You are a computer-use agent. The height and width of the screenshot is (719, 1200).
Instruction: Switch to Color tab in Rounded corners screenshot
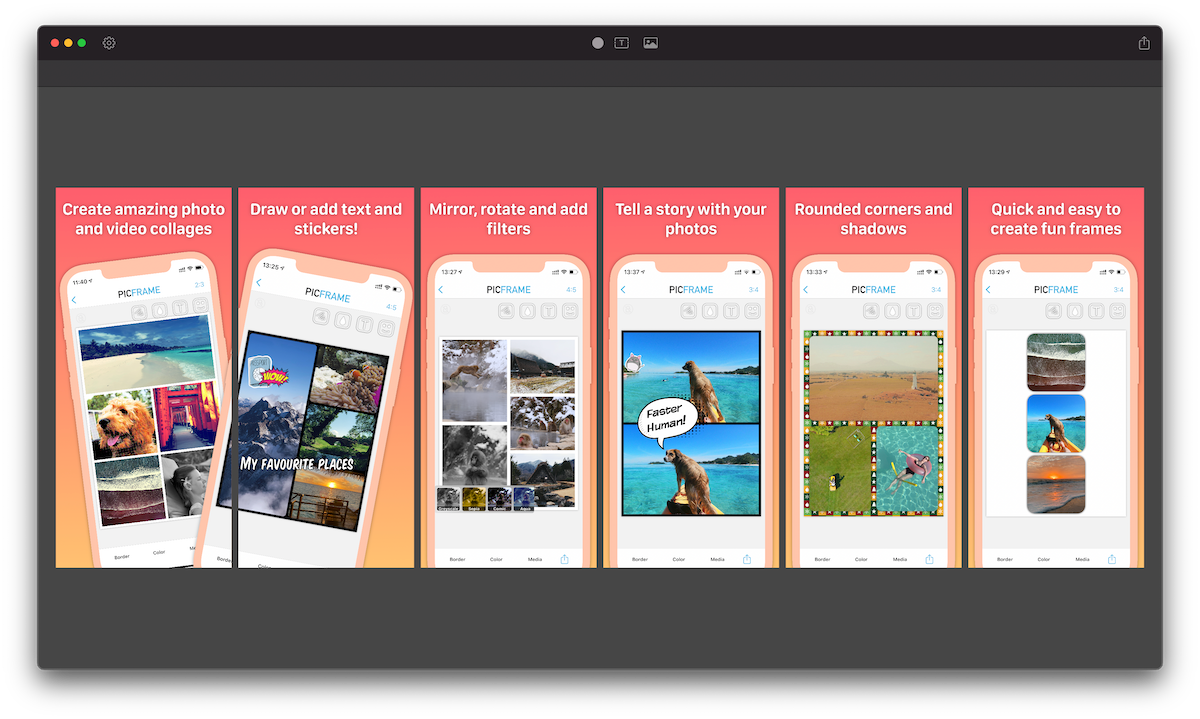pos(861,559)
